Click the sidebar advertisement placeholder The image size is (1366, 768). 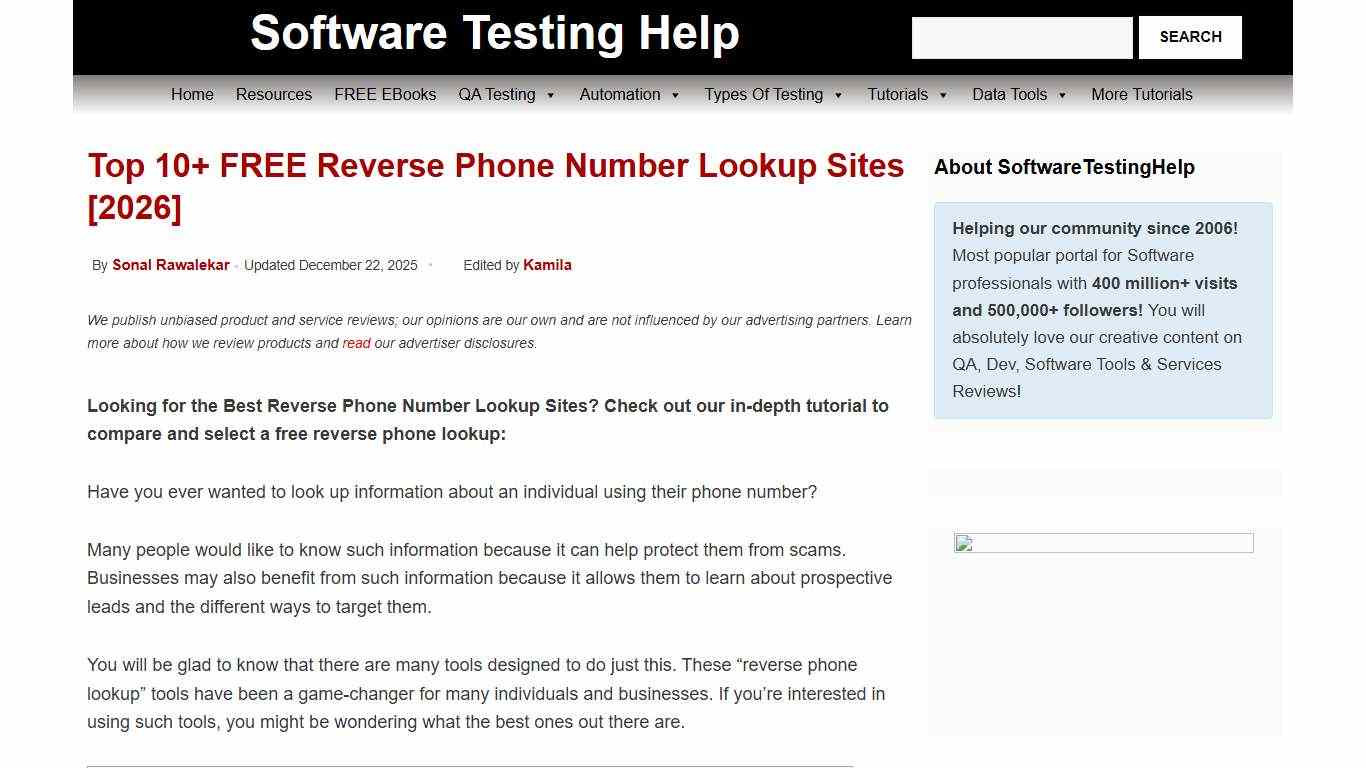pyautogui.click(x=1102, y=630)
